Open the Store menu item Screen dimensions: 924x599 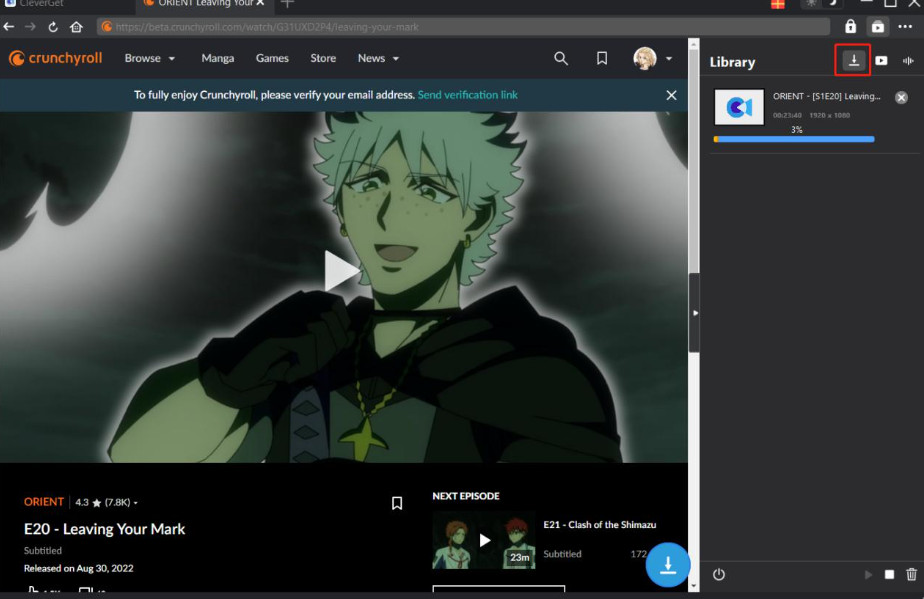pos(323,59)
